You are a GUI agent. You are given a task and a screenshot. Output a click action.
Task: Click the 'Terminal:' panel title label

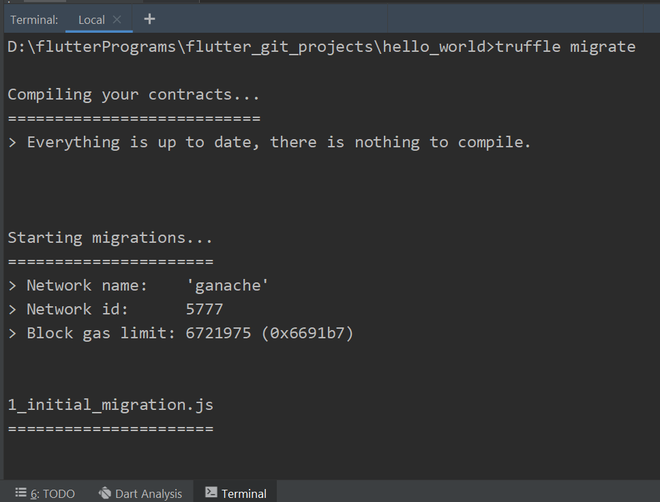point(35,19)
